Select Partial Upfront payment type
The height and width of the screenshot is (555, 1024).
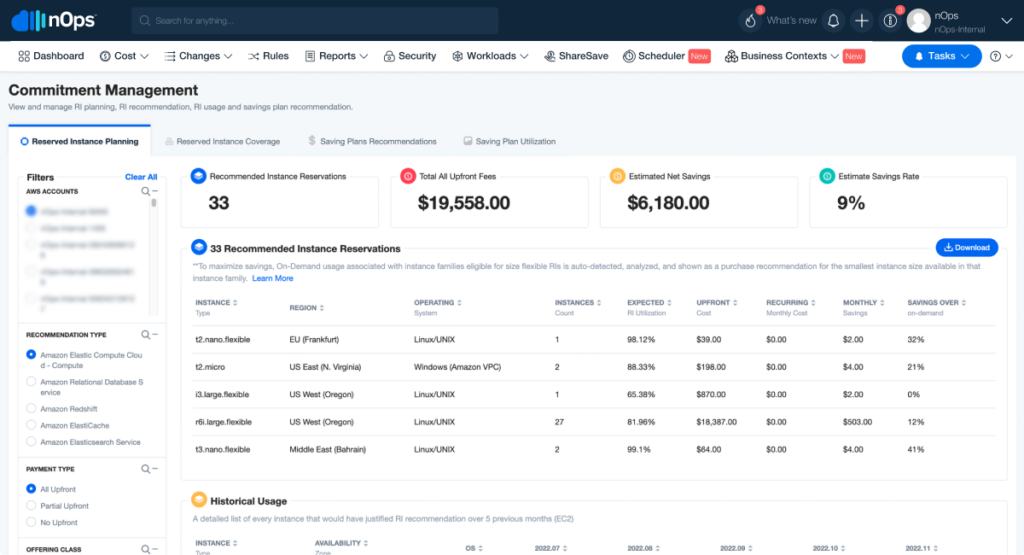coord(31,505)
